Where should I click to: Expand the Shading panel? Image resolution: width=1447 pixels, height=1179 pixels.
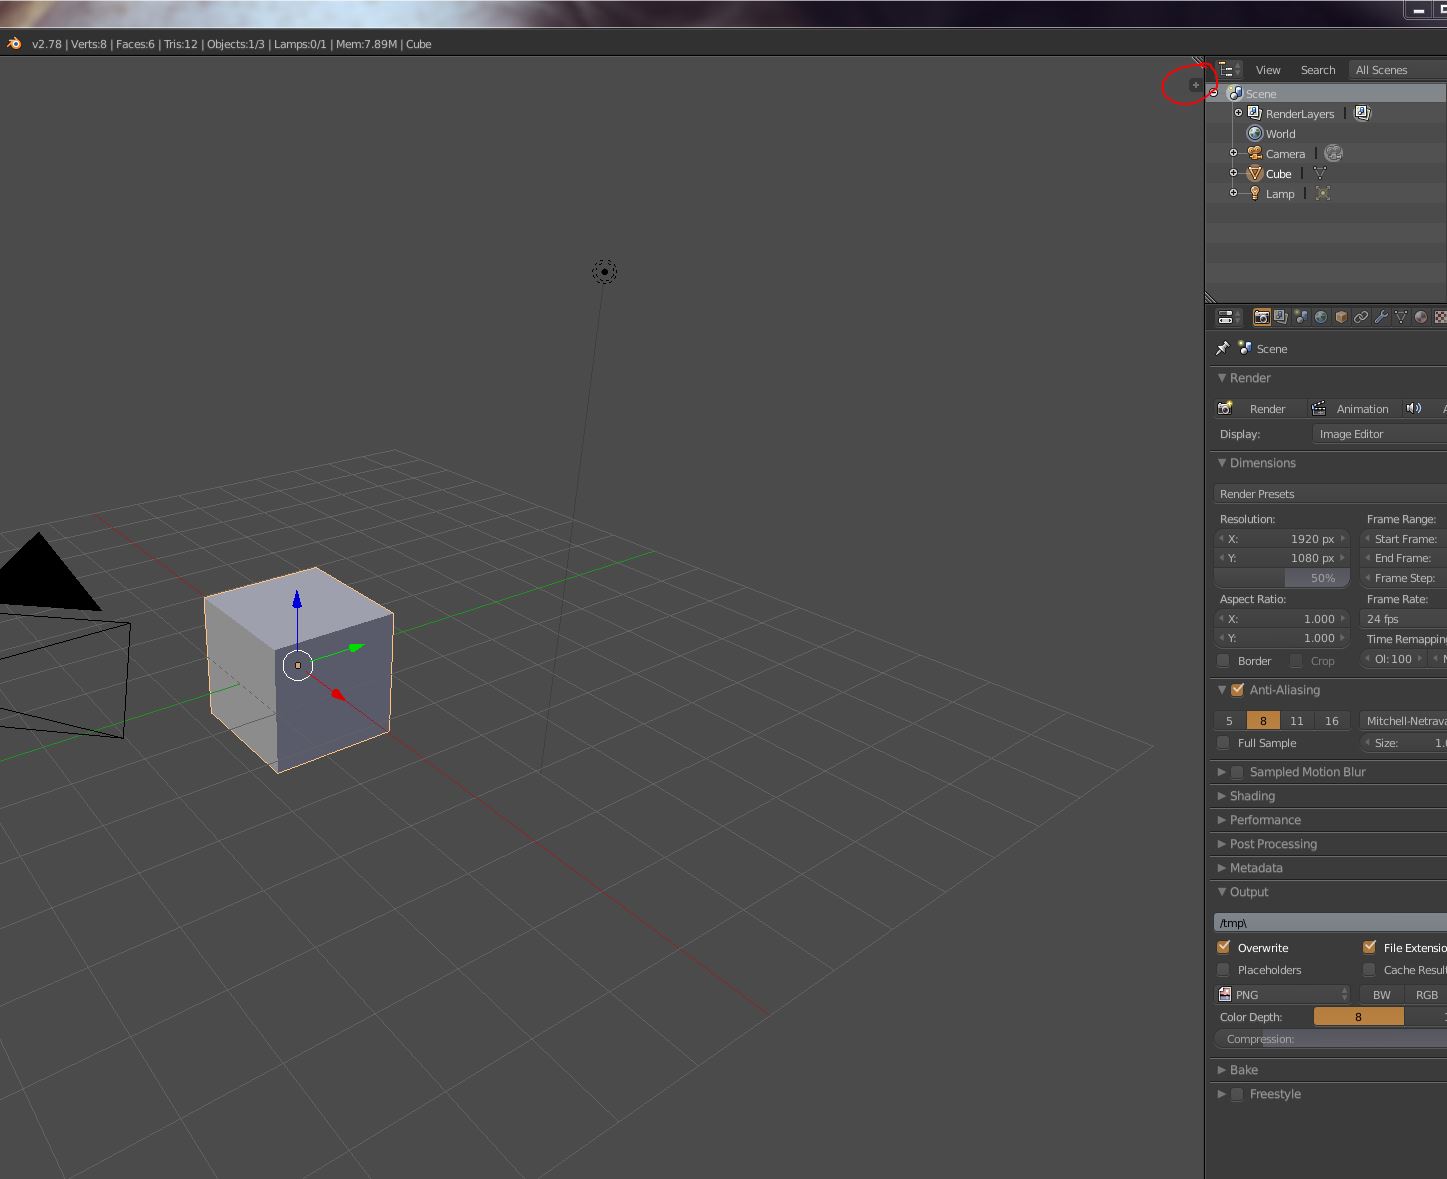(x=1252, y=796)
